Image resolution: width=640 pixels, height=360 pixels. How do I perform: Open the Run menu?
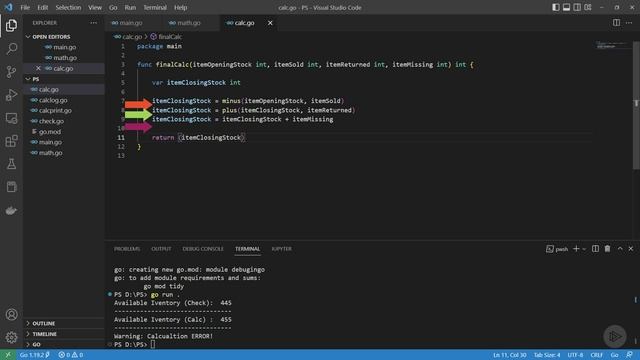tap(130, 7)
